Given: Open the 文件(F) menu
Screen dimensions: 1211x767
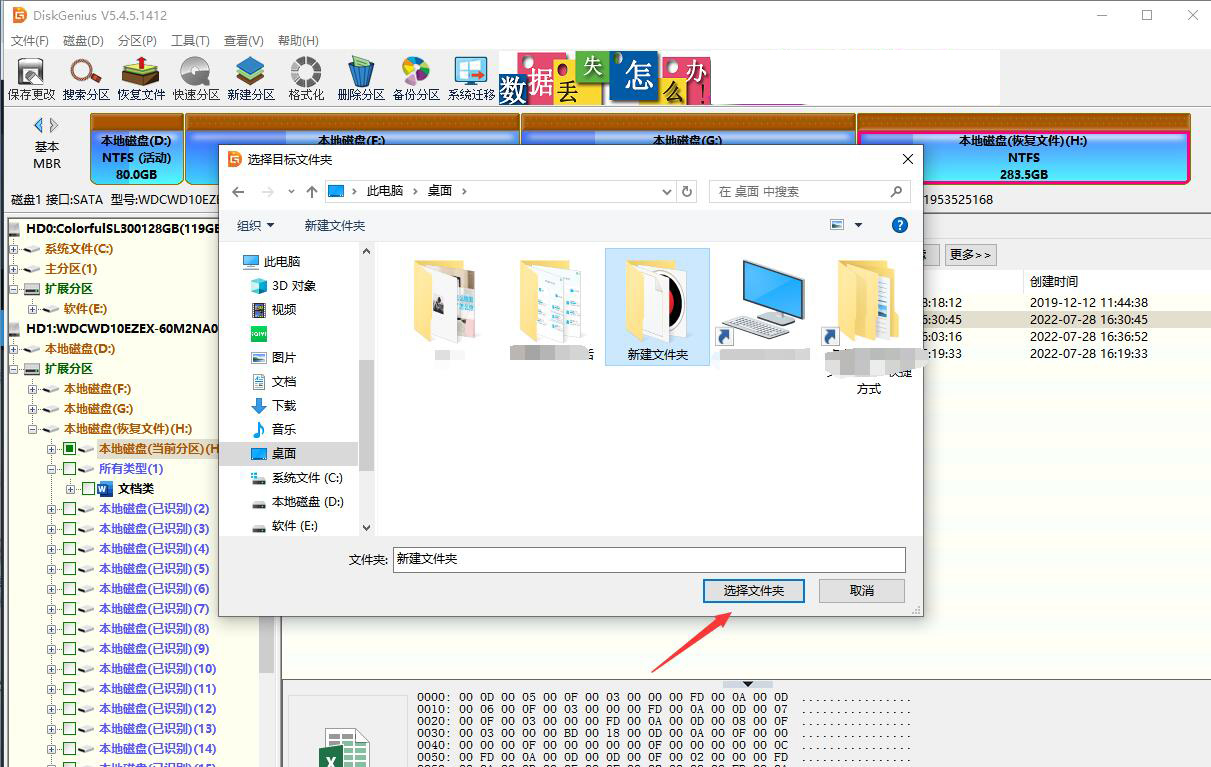Looking at the screenshot, I should [30, 41].
